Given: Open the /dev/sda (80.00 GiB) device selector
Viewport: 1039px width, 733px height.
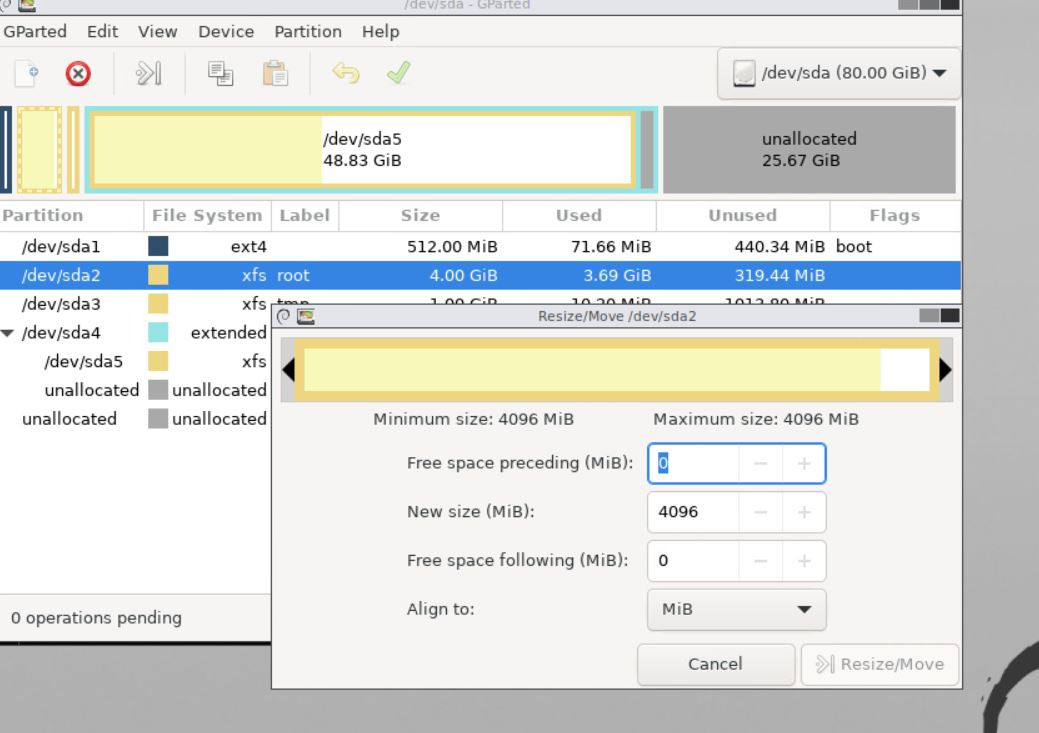Looking at the screenshot, I should tap(839, 73).
